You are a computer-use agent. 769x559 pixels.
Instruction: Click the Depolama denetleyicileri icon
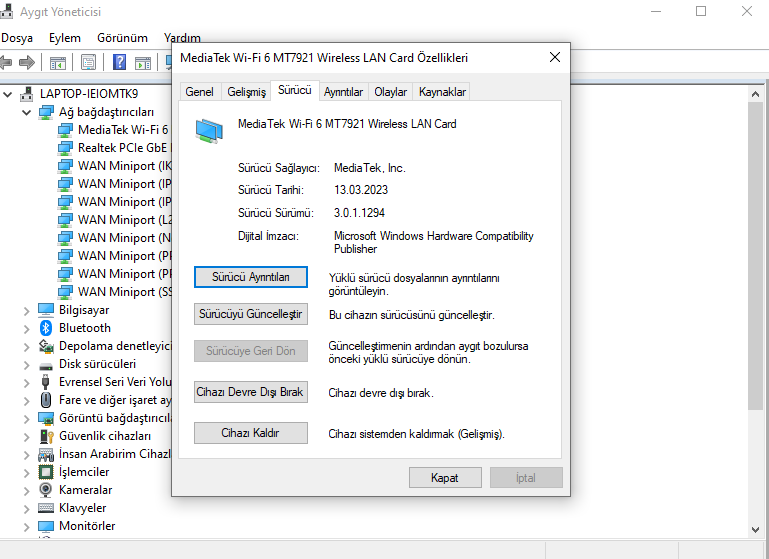coord(46,346)
